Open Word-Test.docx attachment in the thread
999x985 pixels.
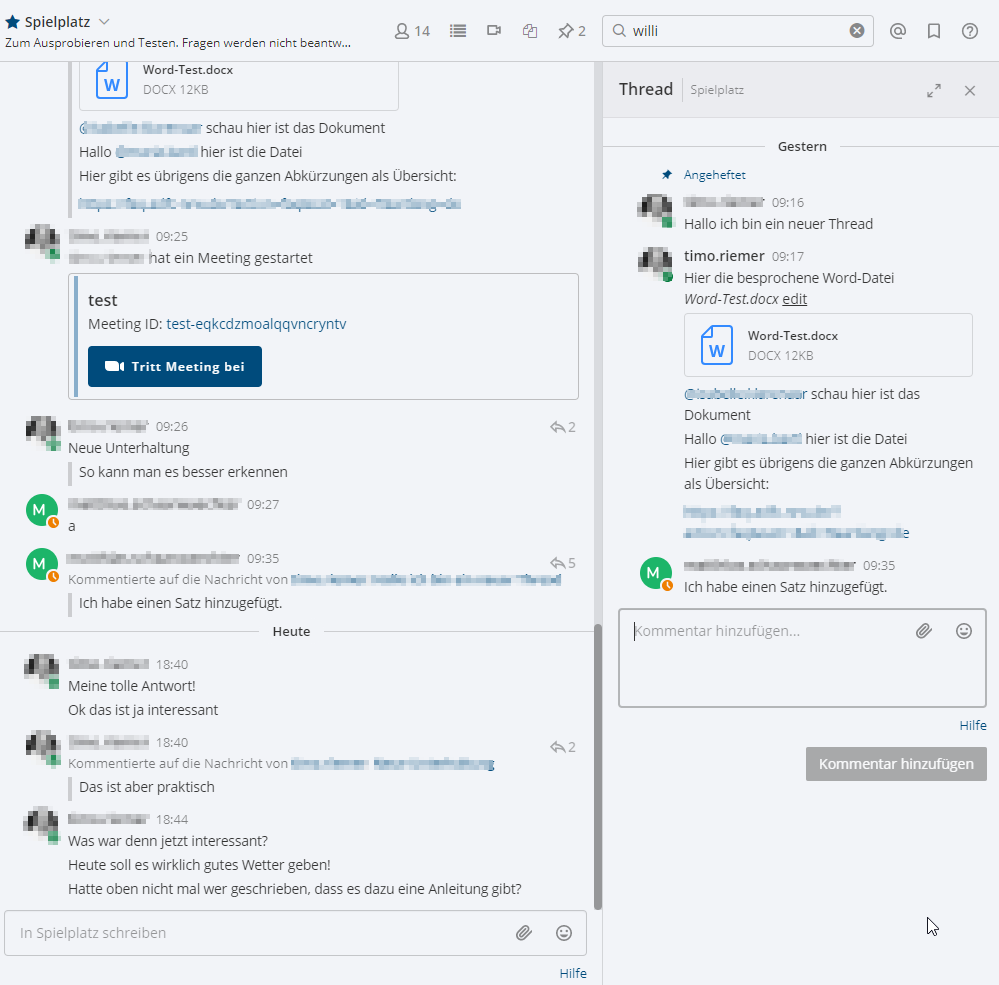[793, 336]
